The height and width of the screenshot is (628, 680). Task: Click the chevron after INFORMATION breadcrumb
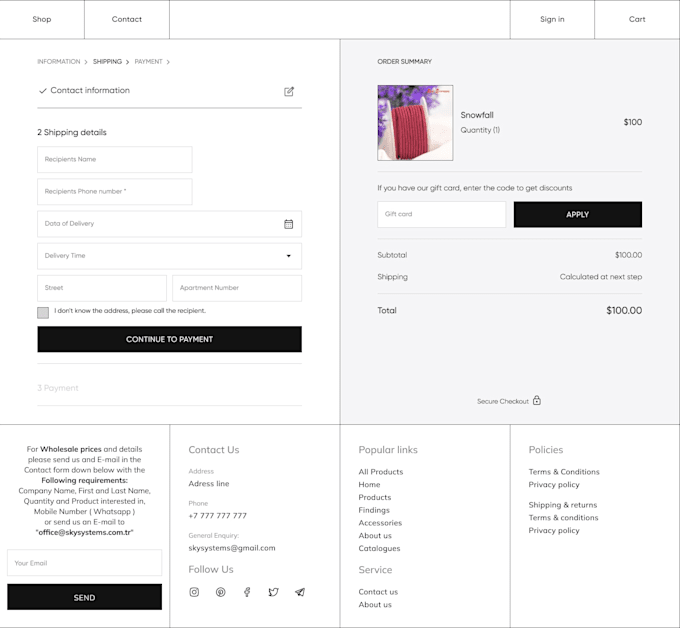click(x=85, y=62)
